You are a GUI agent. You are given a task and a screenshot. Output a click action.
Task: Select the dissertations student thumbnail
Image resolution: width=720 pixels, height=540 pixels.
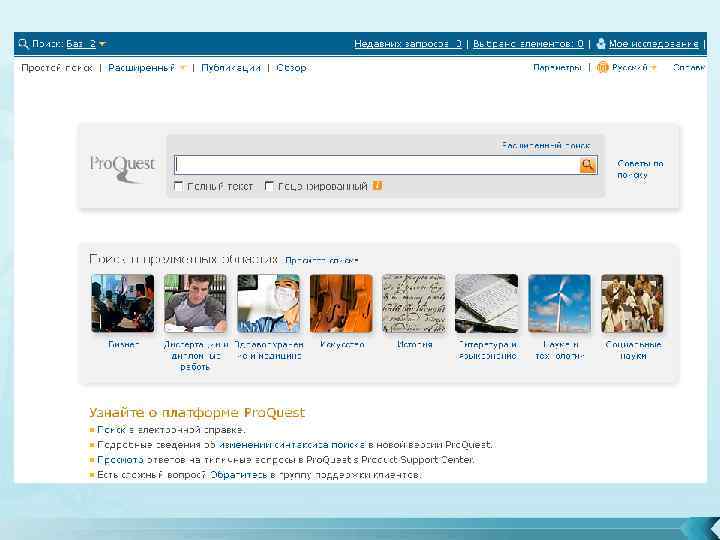pyautogui.click(x=195, y=303)
